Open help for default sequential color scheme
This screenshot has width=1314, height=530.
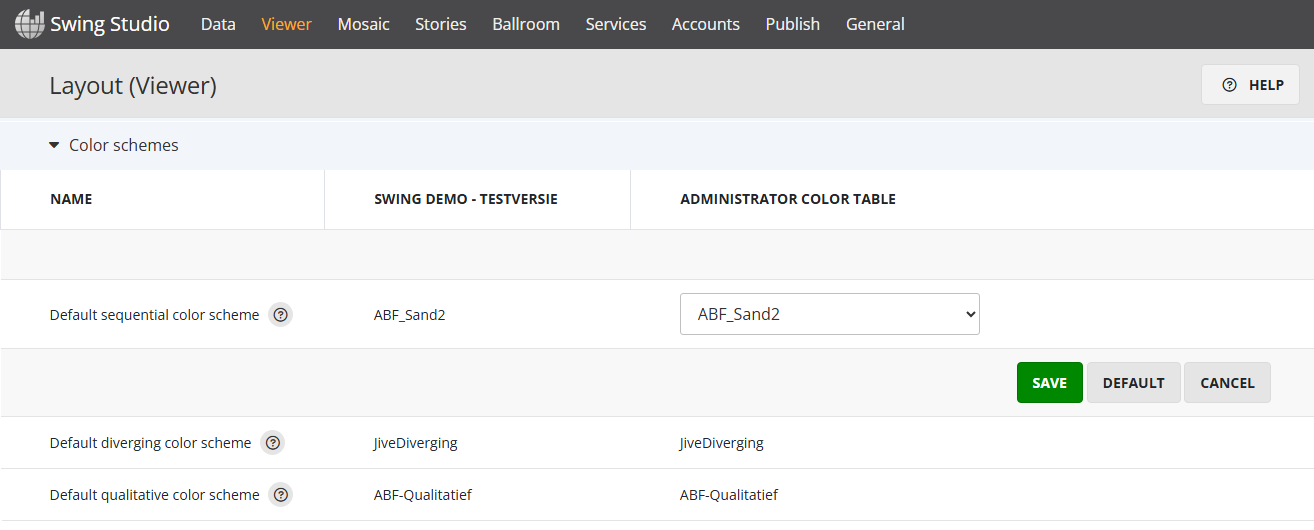tap(281, 315)
